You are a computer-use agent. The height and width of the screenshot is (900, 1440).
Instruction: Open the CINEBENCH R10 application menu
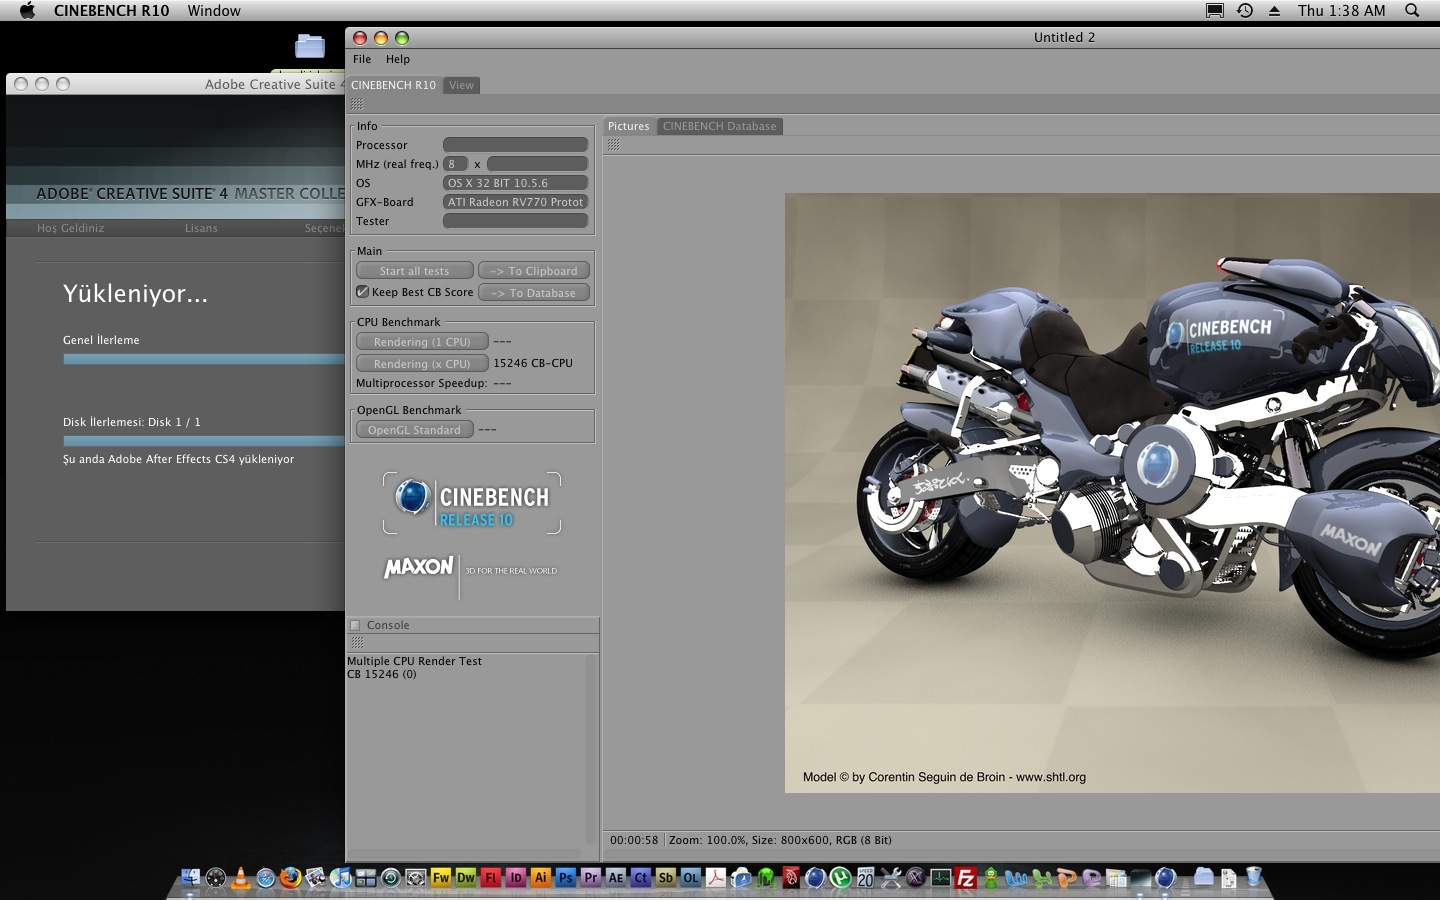pyautogui.click(x=111, y=11)
